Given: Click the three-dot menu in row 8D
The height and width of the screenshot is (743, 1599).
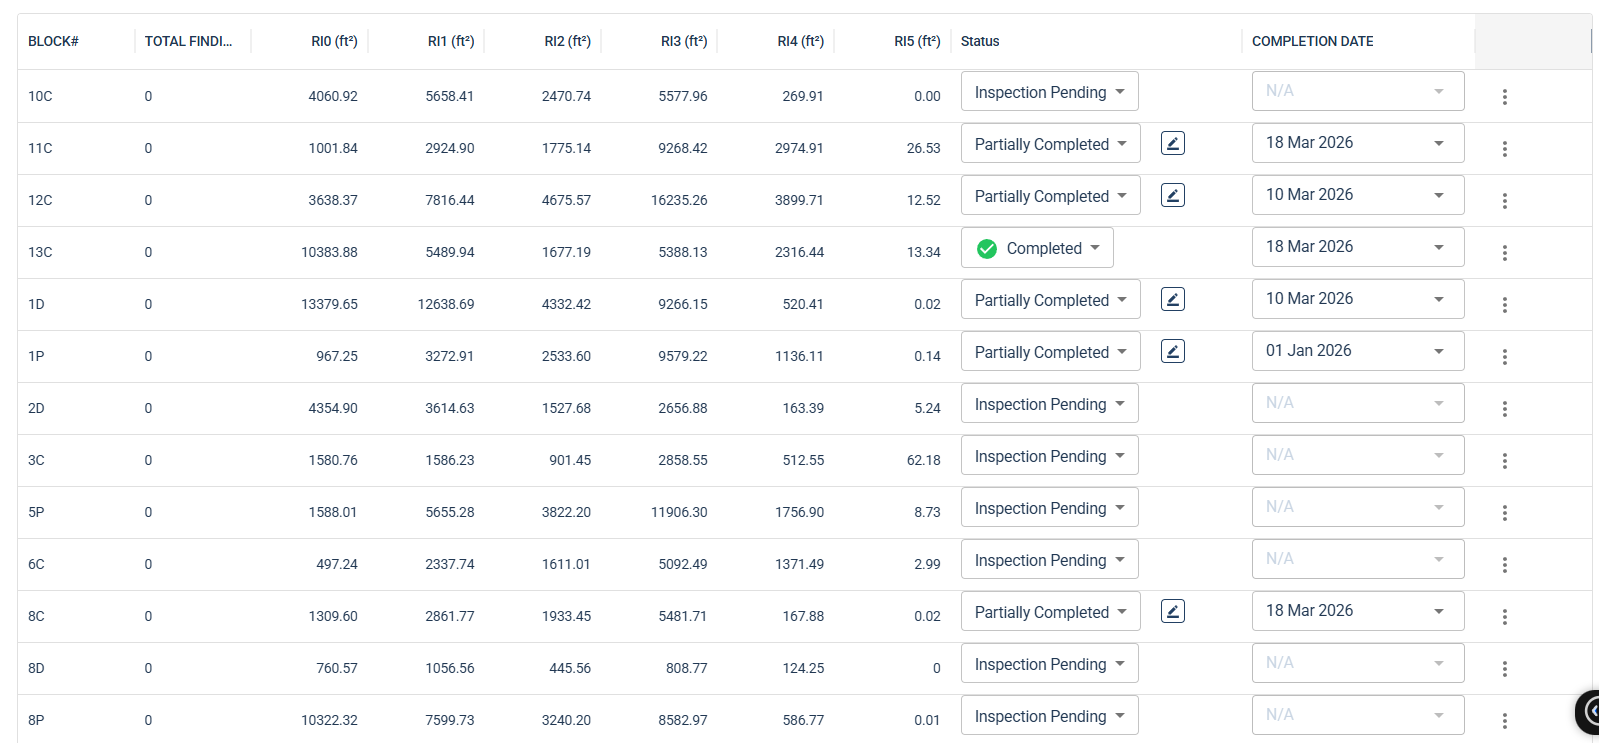Looking at the screenshot, I should (x=1504, y=669).
